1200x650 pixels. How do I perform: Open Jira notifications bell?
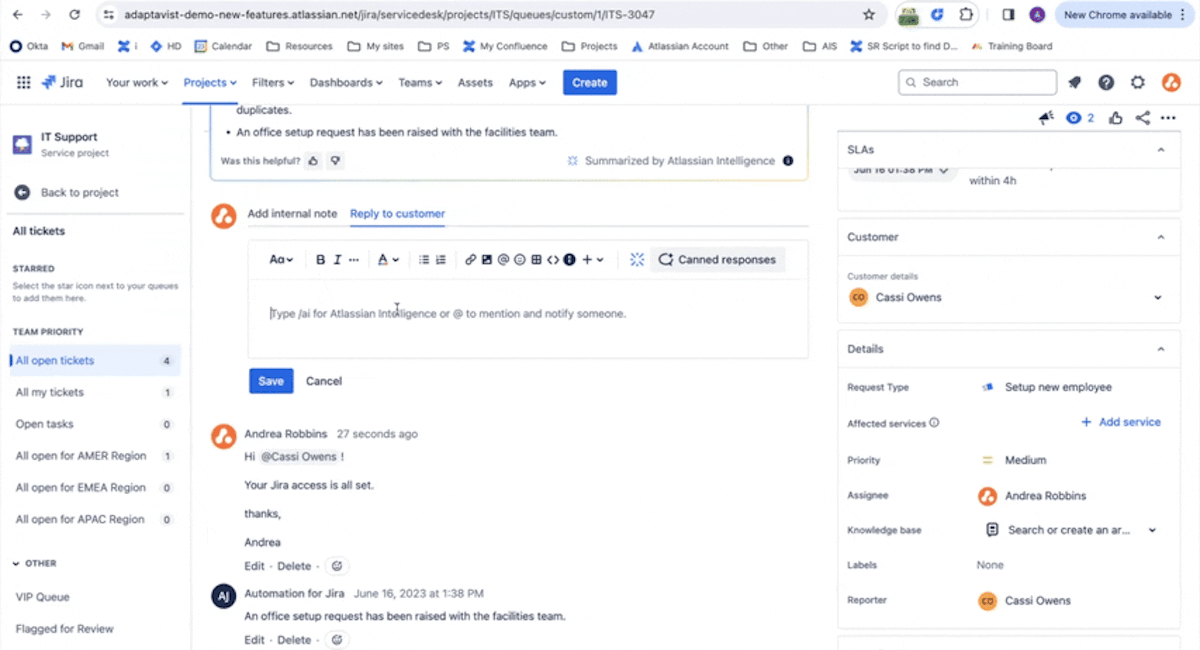point(1075,83)
